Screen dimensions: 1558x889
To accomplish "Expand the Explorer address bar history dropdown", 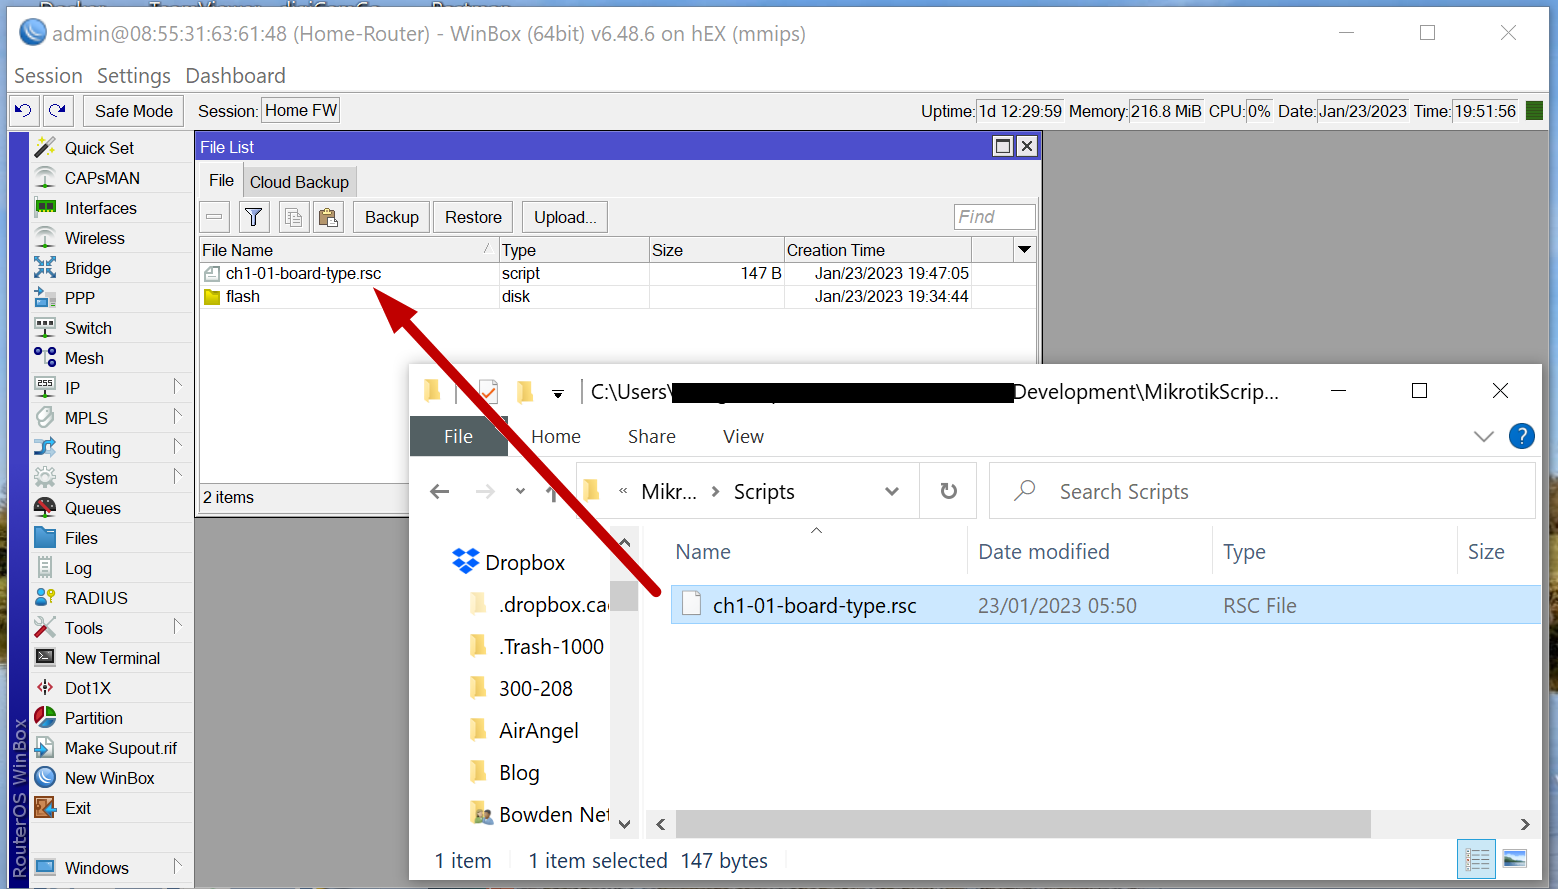I will point(892,491).
